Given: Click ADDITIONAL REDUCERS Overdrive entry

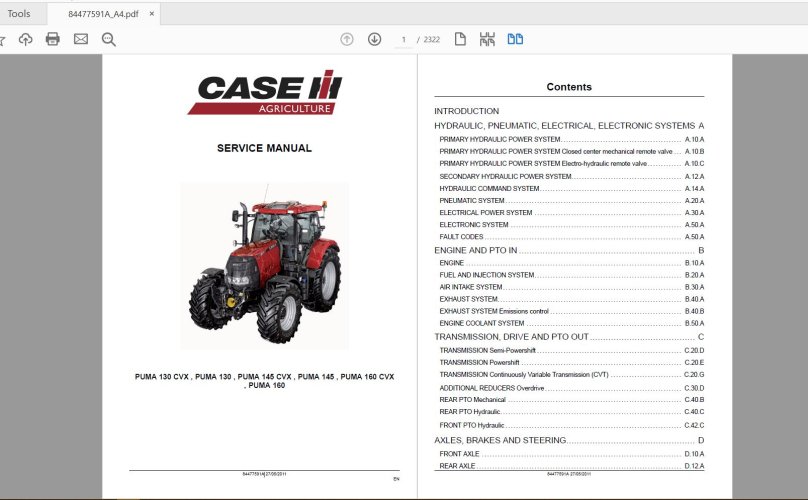Looking at the screenshot, I should 571,388.
